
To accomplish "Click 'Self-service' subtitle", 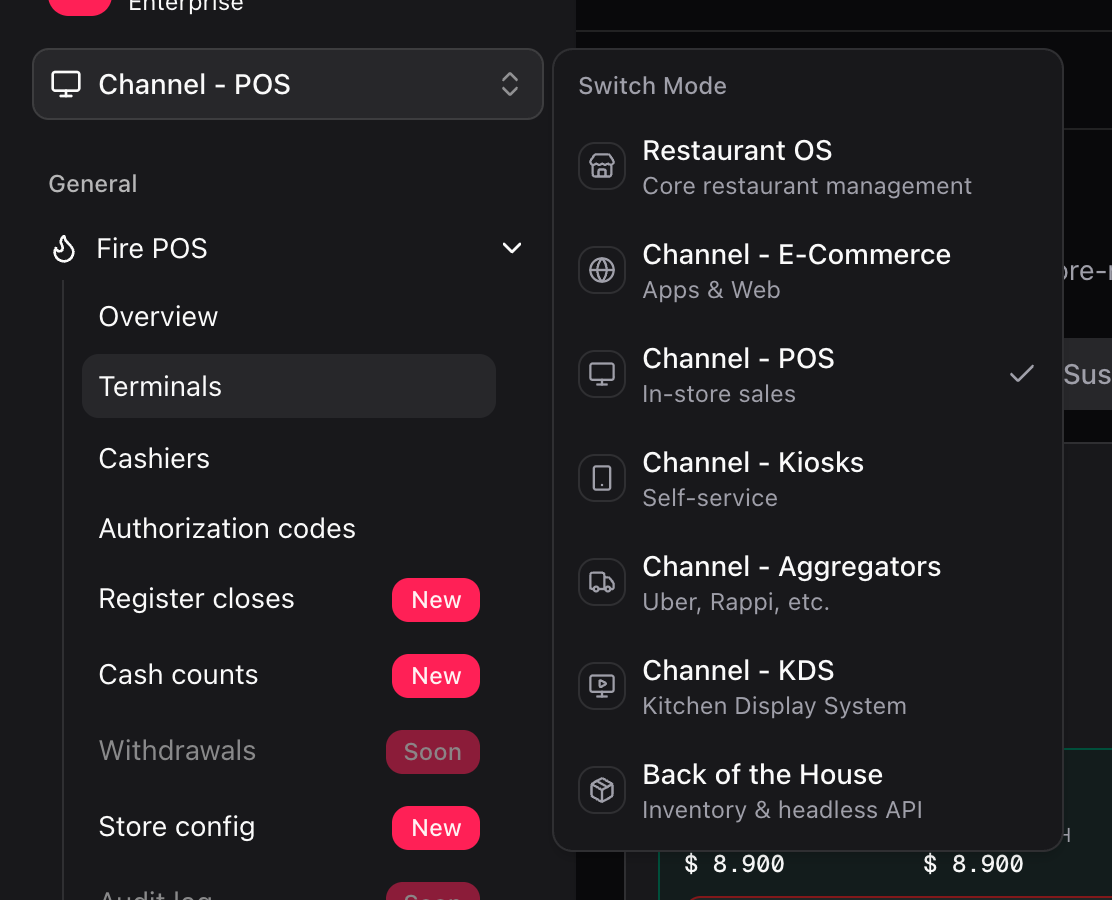I will [710, 498].
